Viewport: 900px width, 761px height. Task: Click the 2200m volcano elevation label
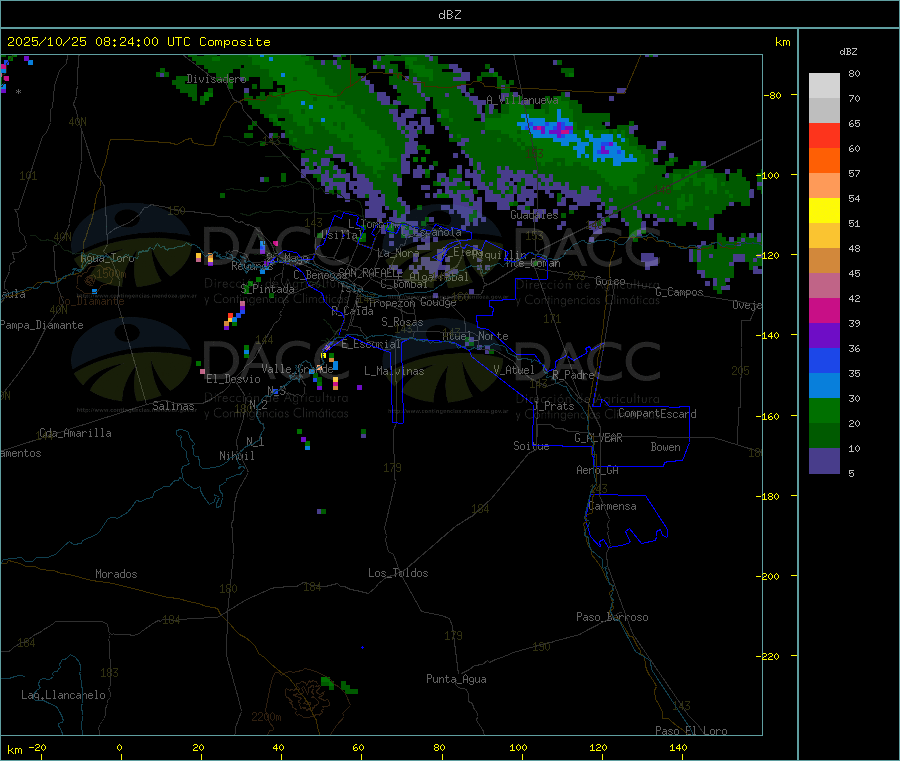266,717
